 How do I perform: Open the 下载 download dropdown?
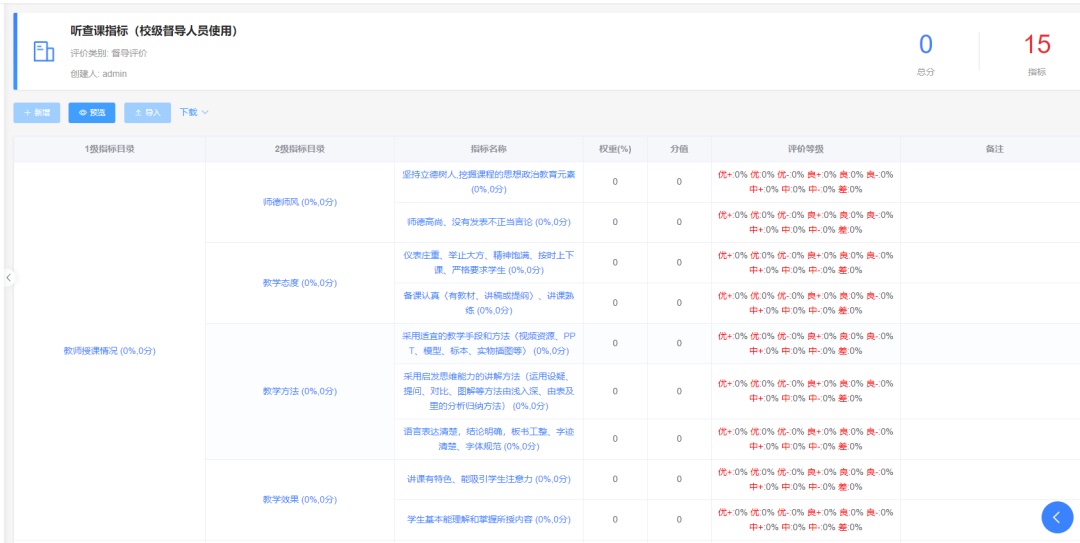(x=194, y=113)
